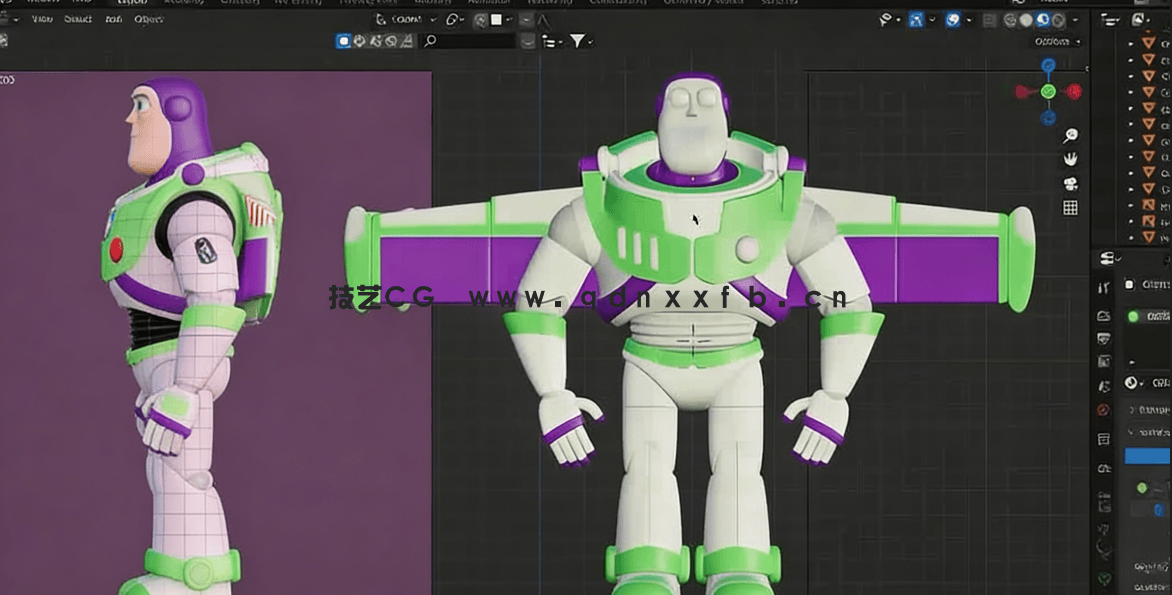Image resolution: width=1172 pixels, height=595 pixels.
Task: Select the camera view icon in the viewport
Action: (x=1072, y=183)
